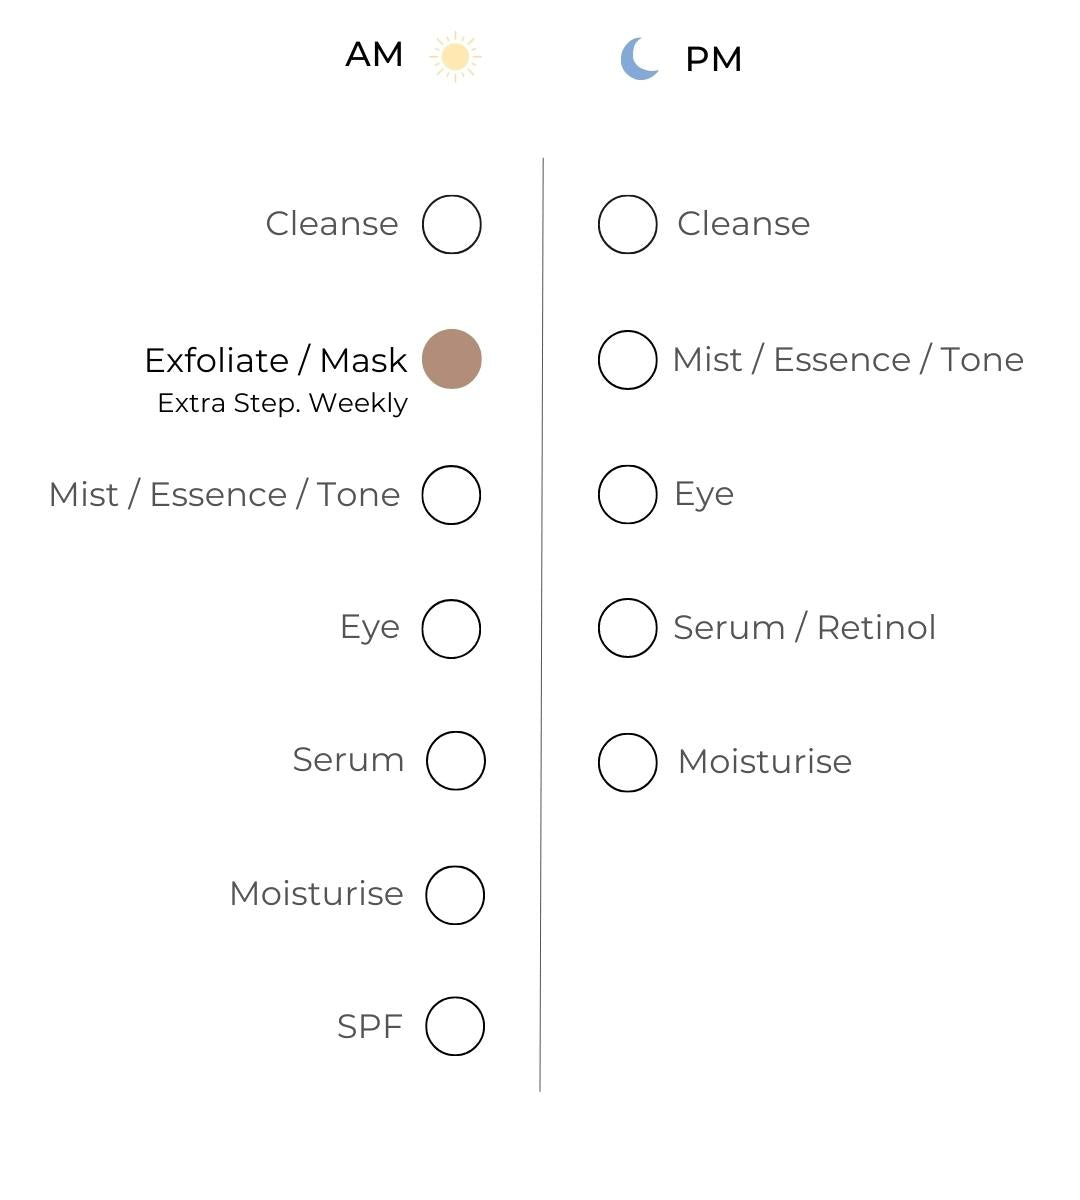The image size is (1080, 1200).
Task: Click the Exfoliate / Mask label
Action: 275,360
